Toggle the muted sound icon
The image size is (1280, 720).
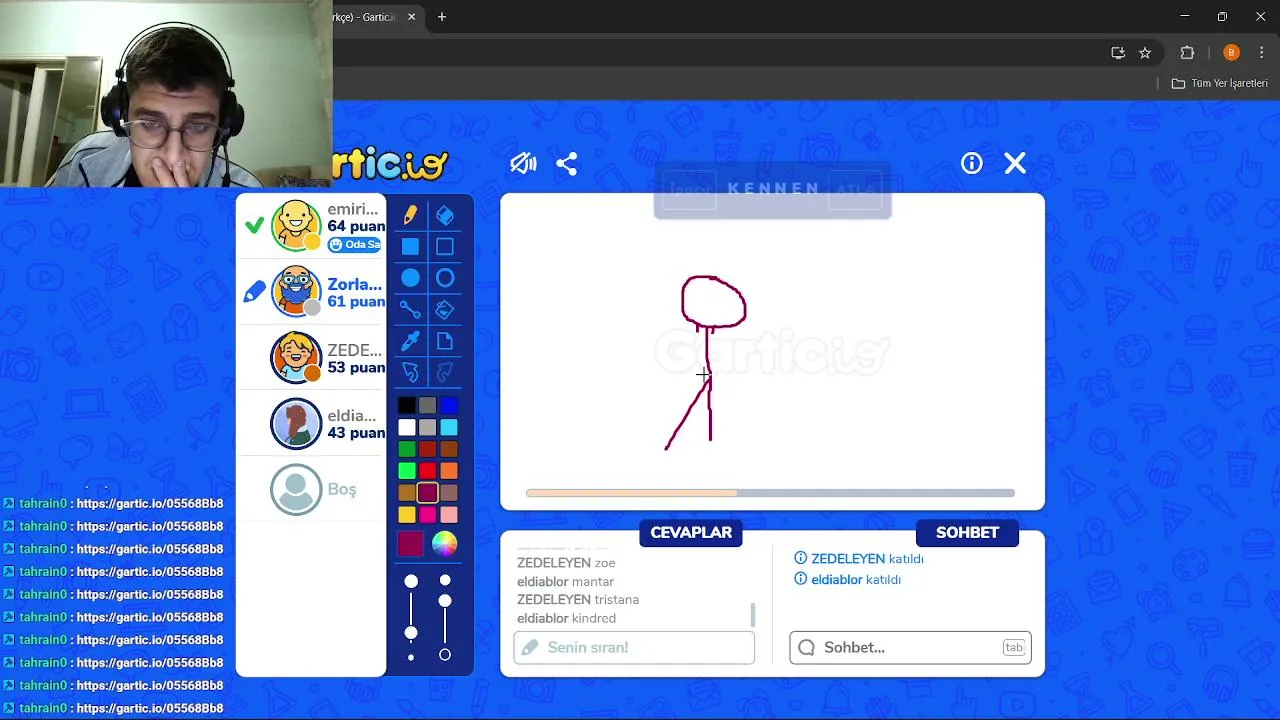click(x=523, y=164)
